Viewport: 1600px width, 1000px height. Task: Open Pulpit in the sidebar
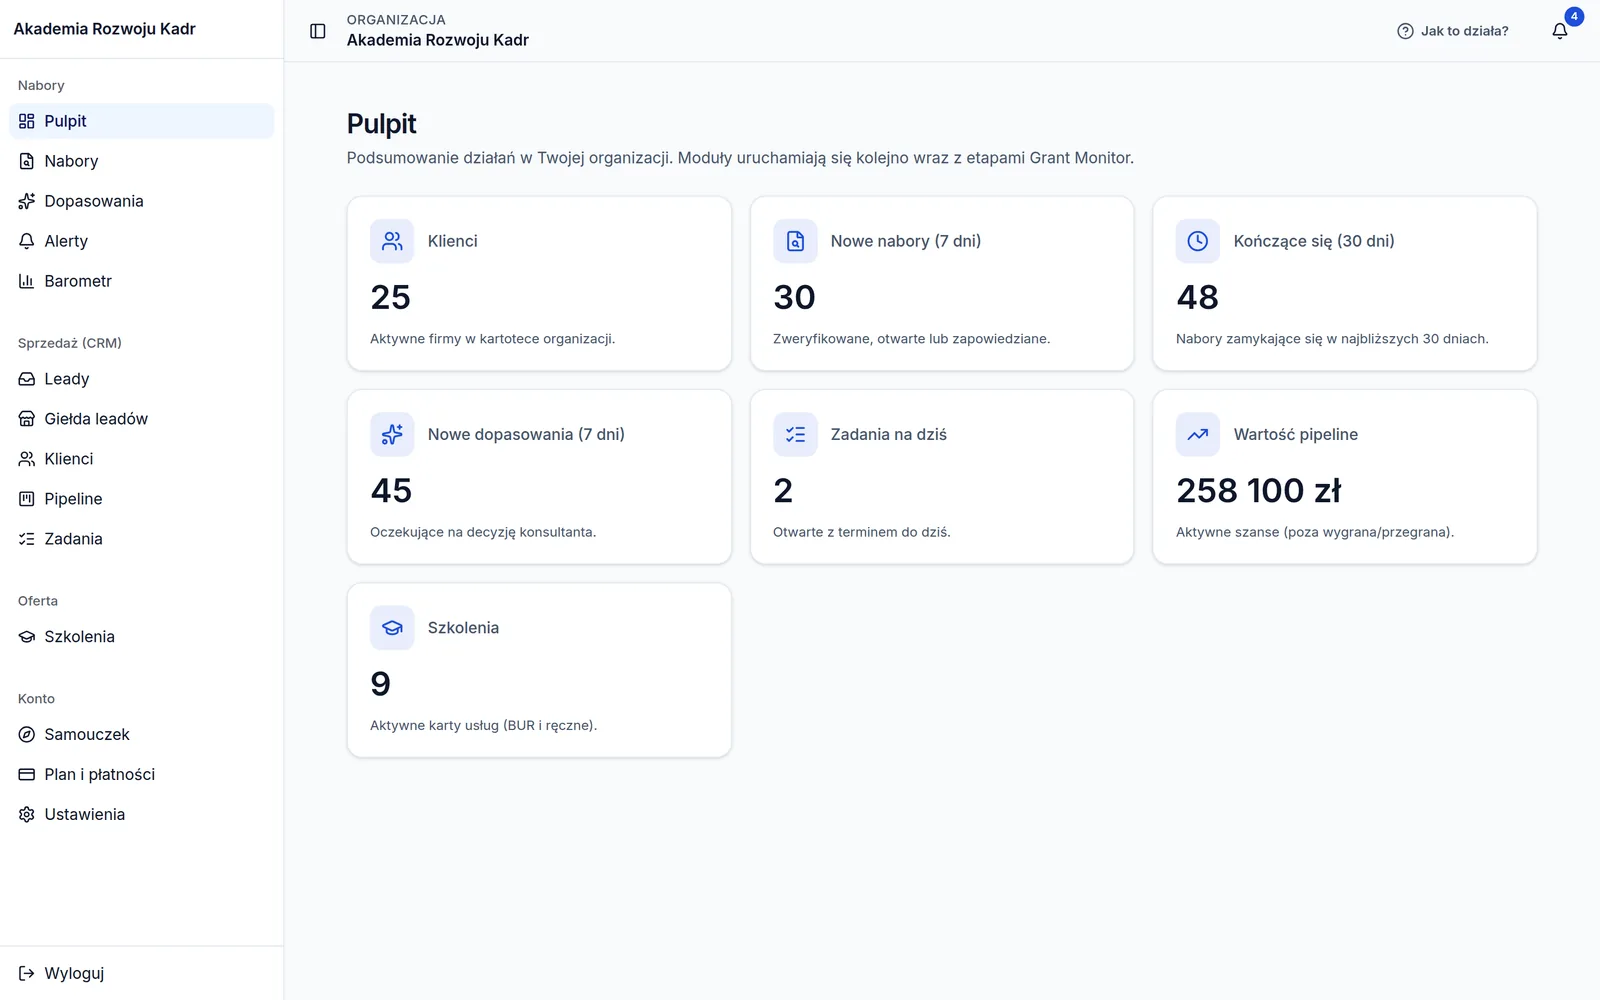click(x=141, y=121)
